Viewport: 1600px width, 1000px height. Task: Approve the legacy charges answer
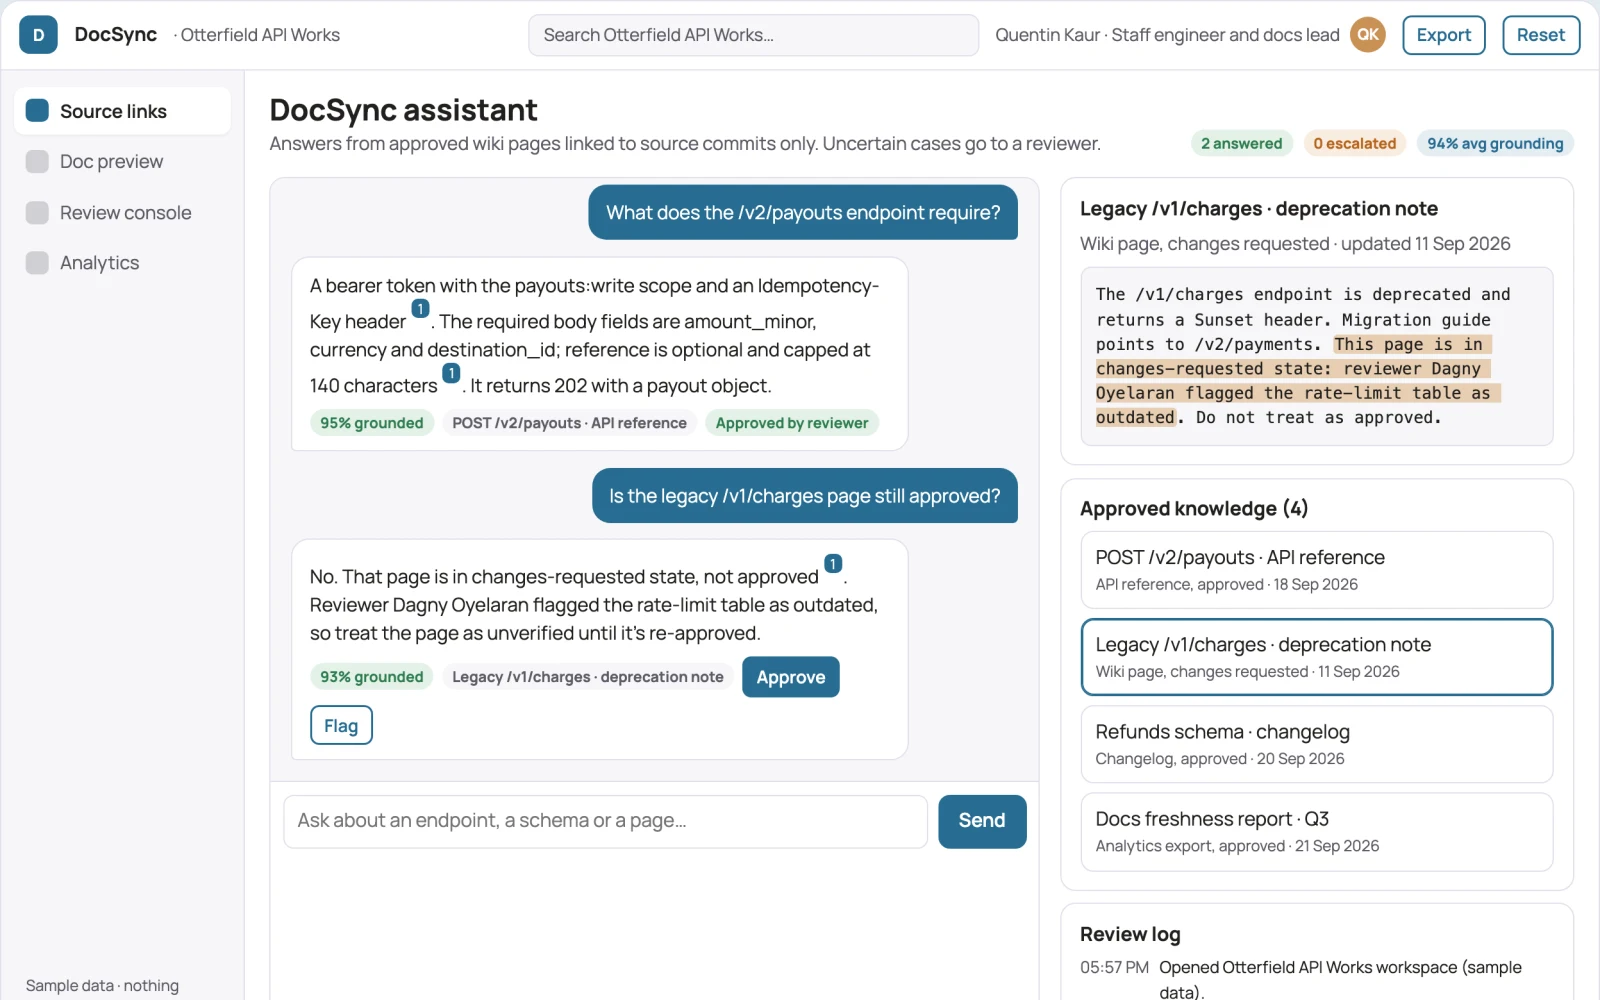(x=790, y=677)
